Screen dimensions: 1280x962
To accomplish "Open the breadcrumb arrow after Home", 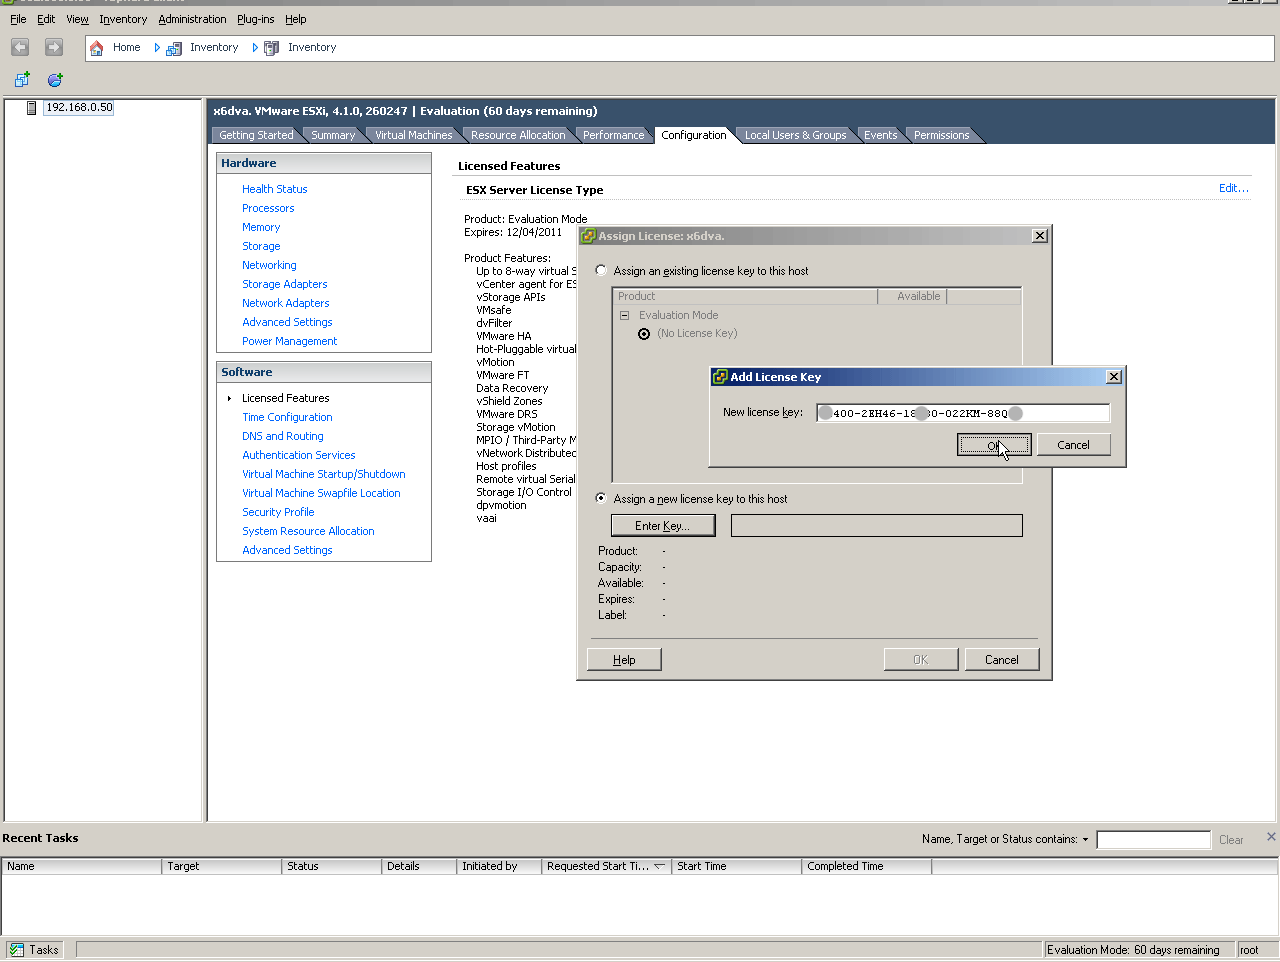I will [x=157, y=47].
